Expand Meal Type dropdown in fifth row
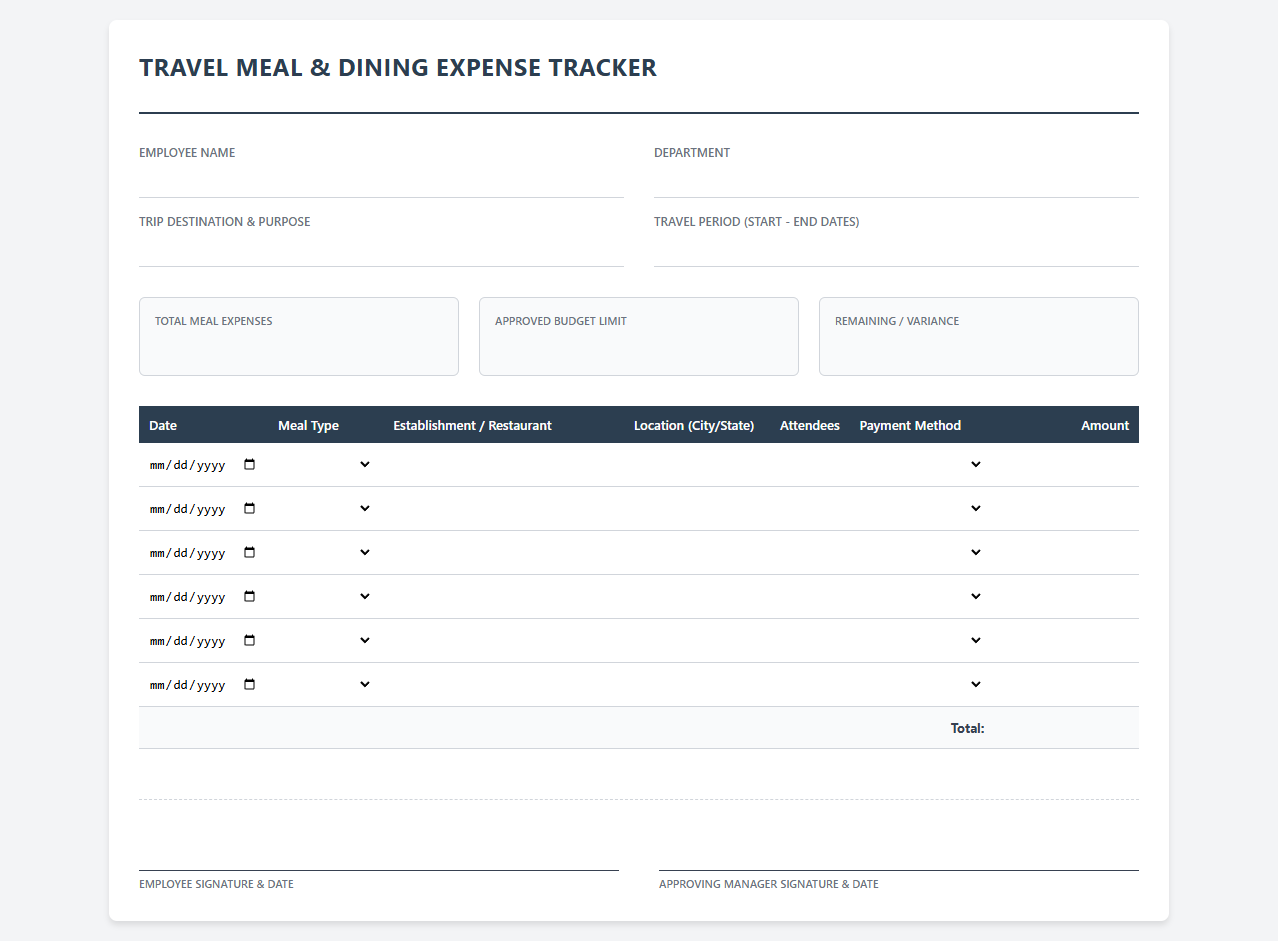1278x941 pixels. [x=325, y=640]
